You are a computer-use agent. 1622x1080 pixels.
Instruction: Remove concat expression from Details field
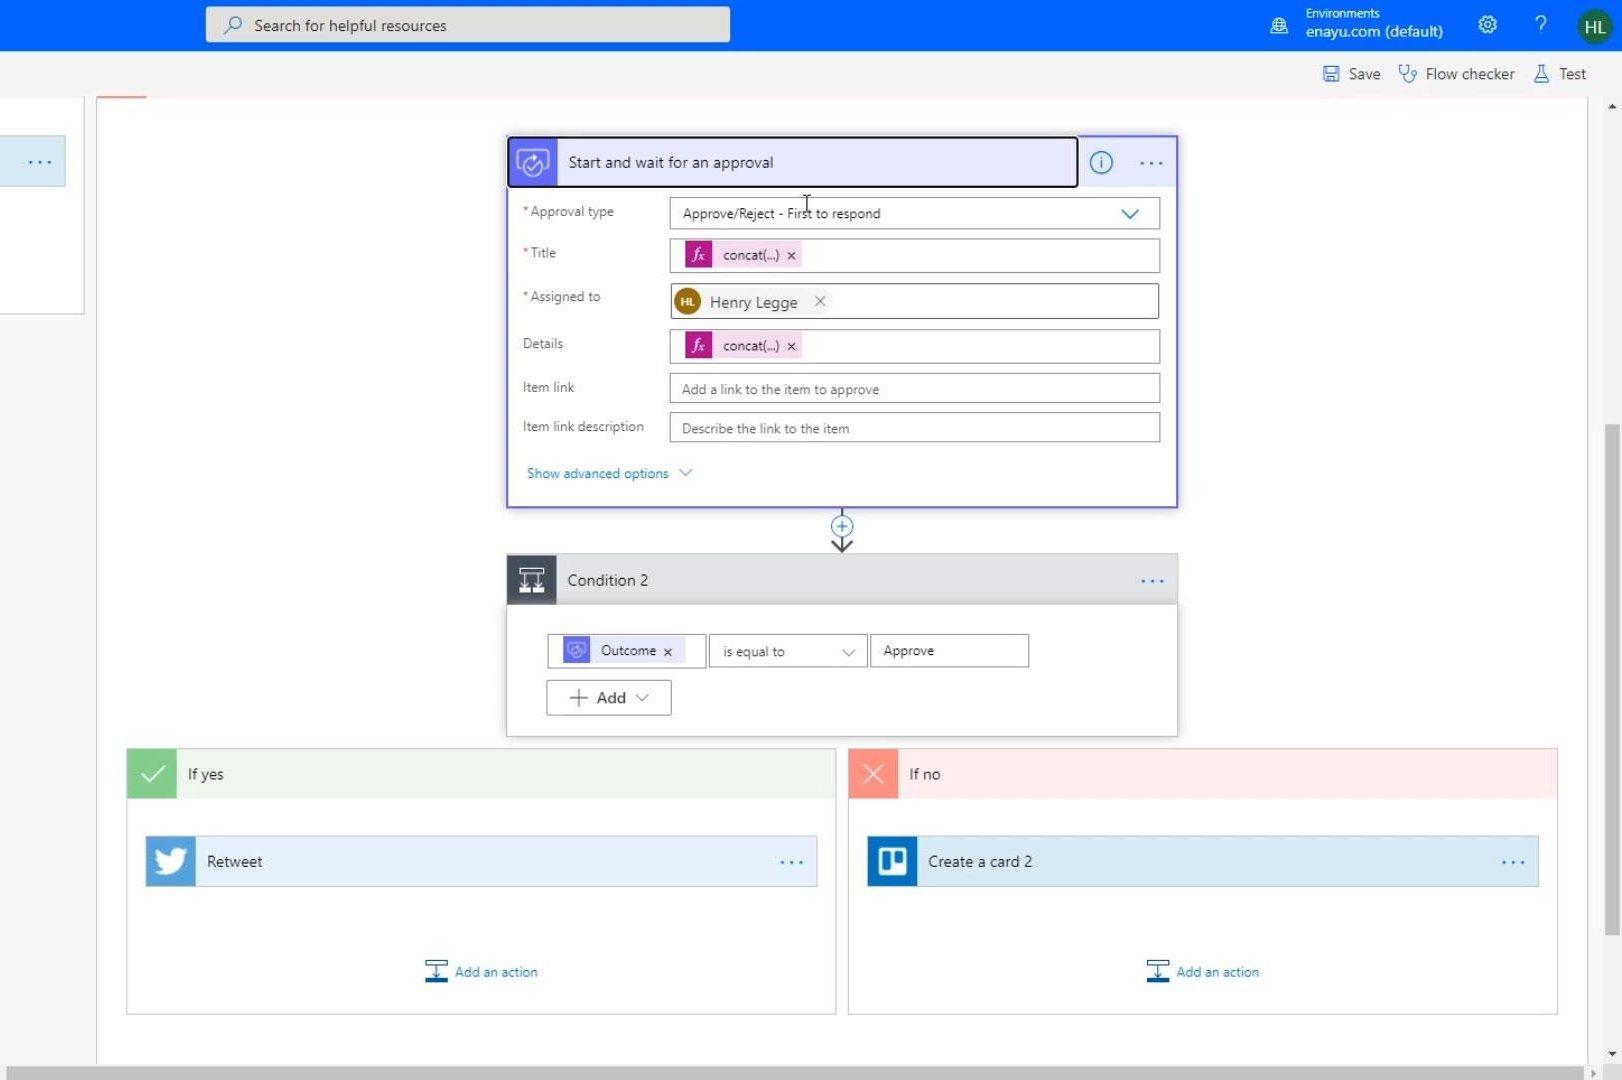coord(791,346)
